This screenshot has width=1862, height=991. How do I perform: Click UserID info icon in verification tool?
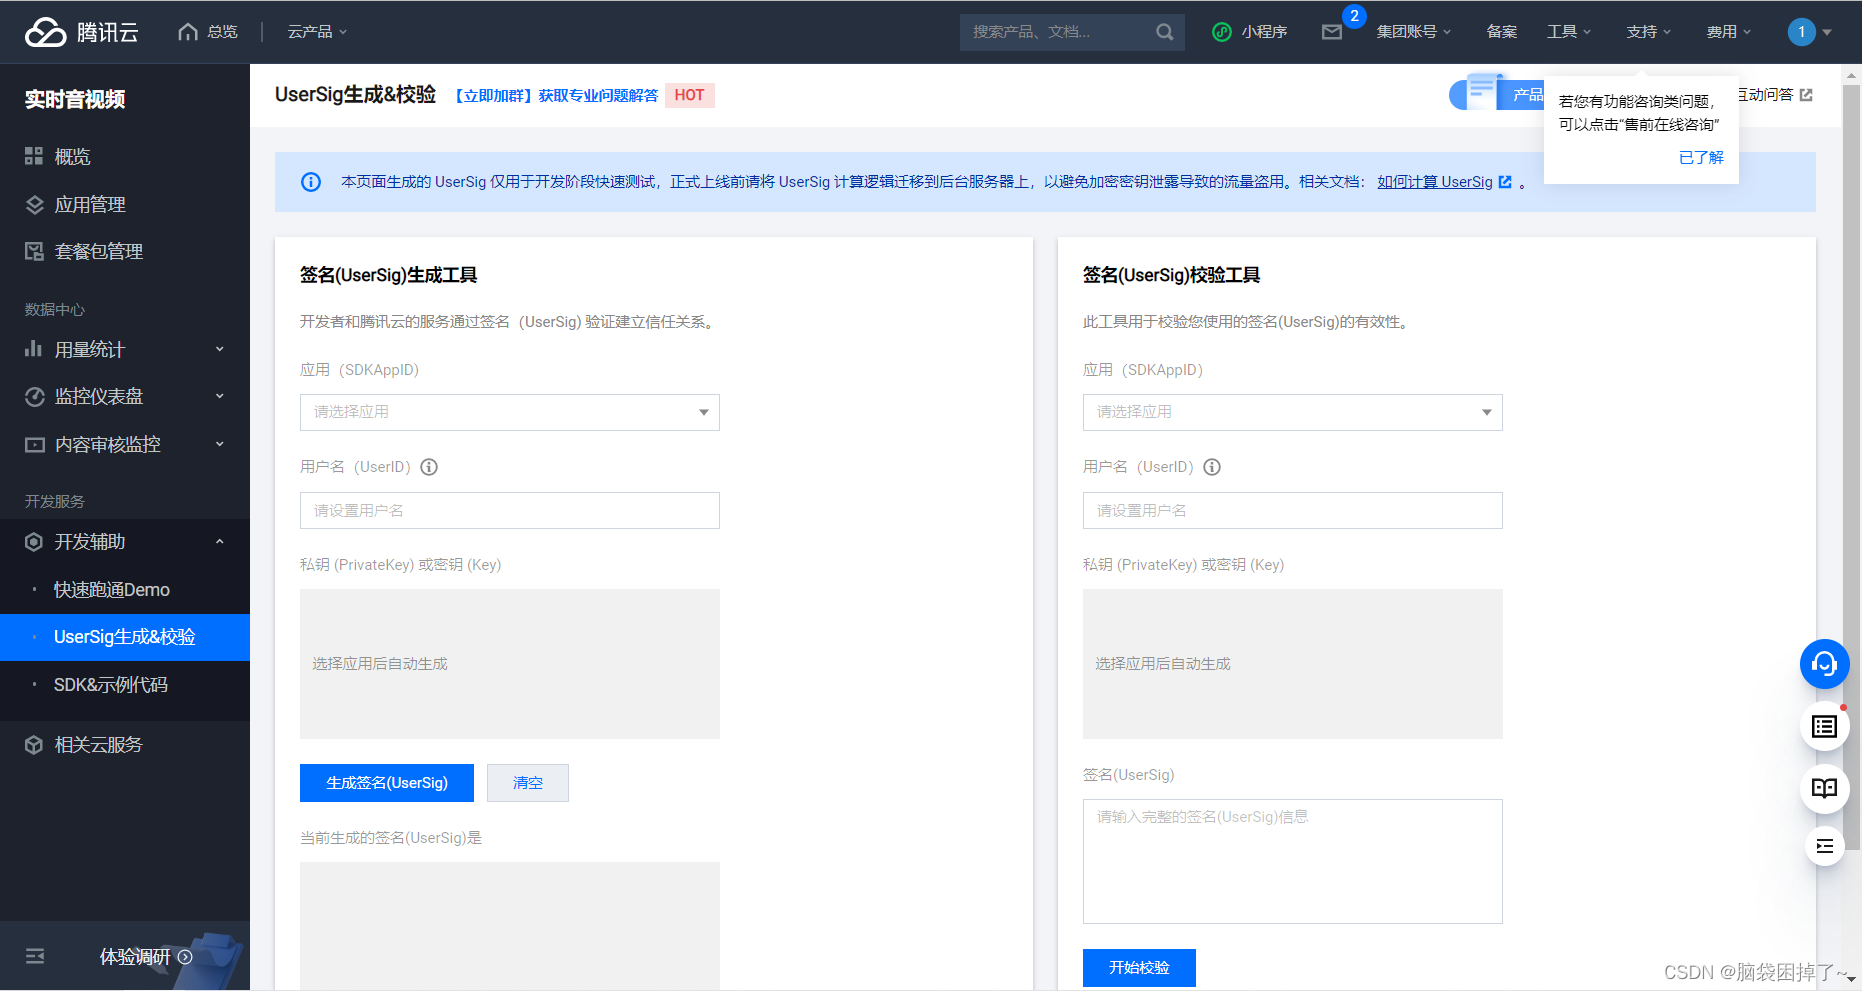(x=1212, y=467)
